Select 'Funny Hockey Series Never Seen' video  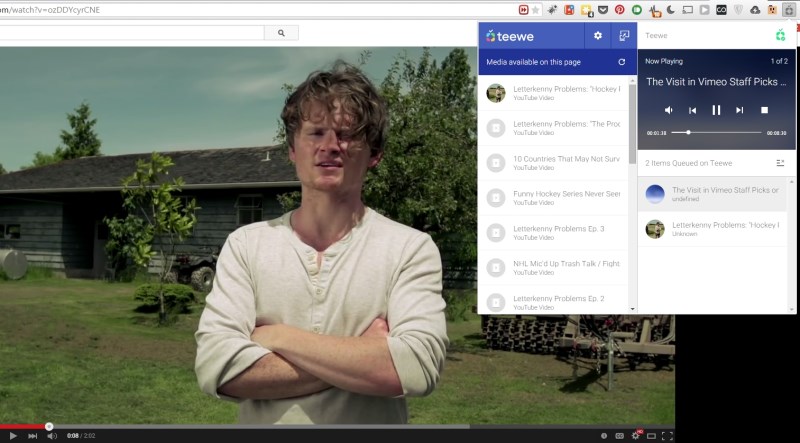(566, 197)
